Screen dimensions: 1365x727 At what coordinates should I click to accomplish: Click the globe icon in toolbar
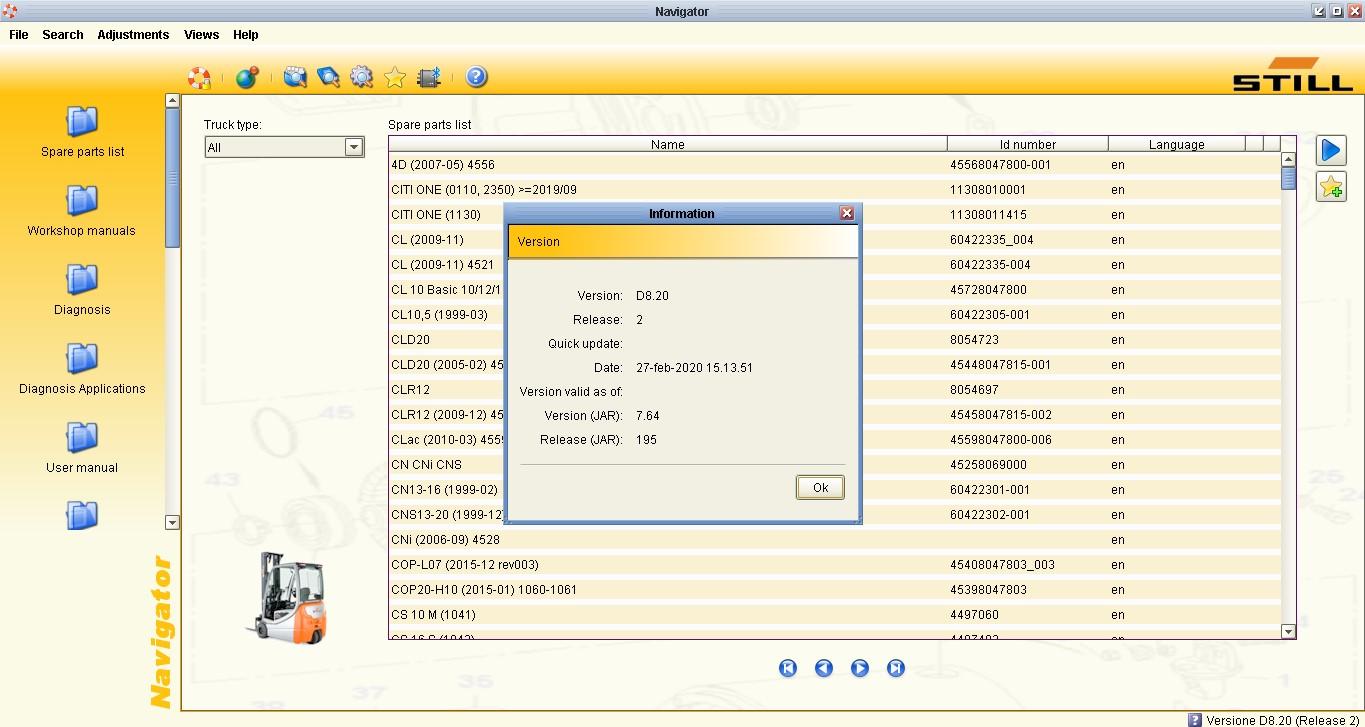click(246, 77)
